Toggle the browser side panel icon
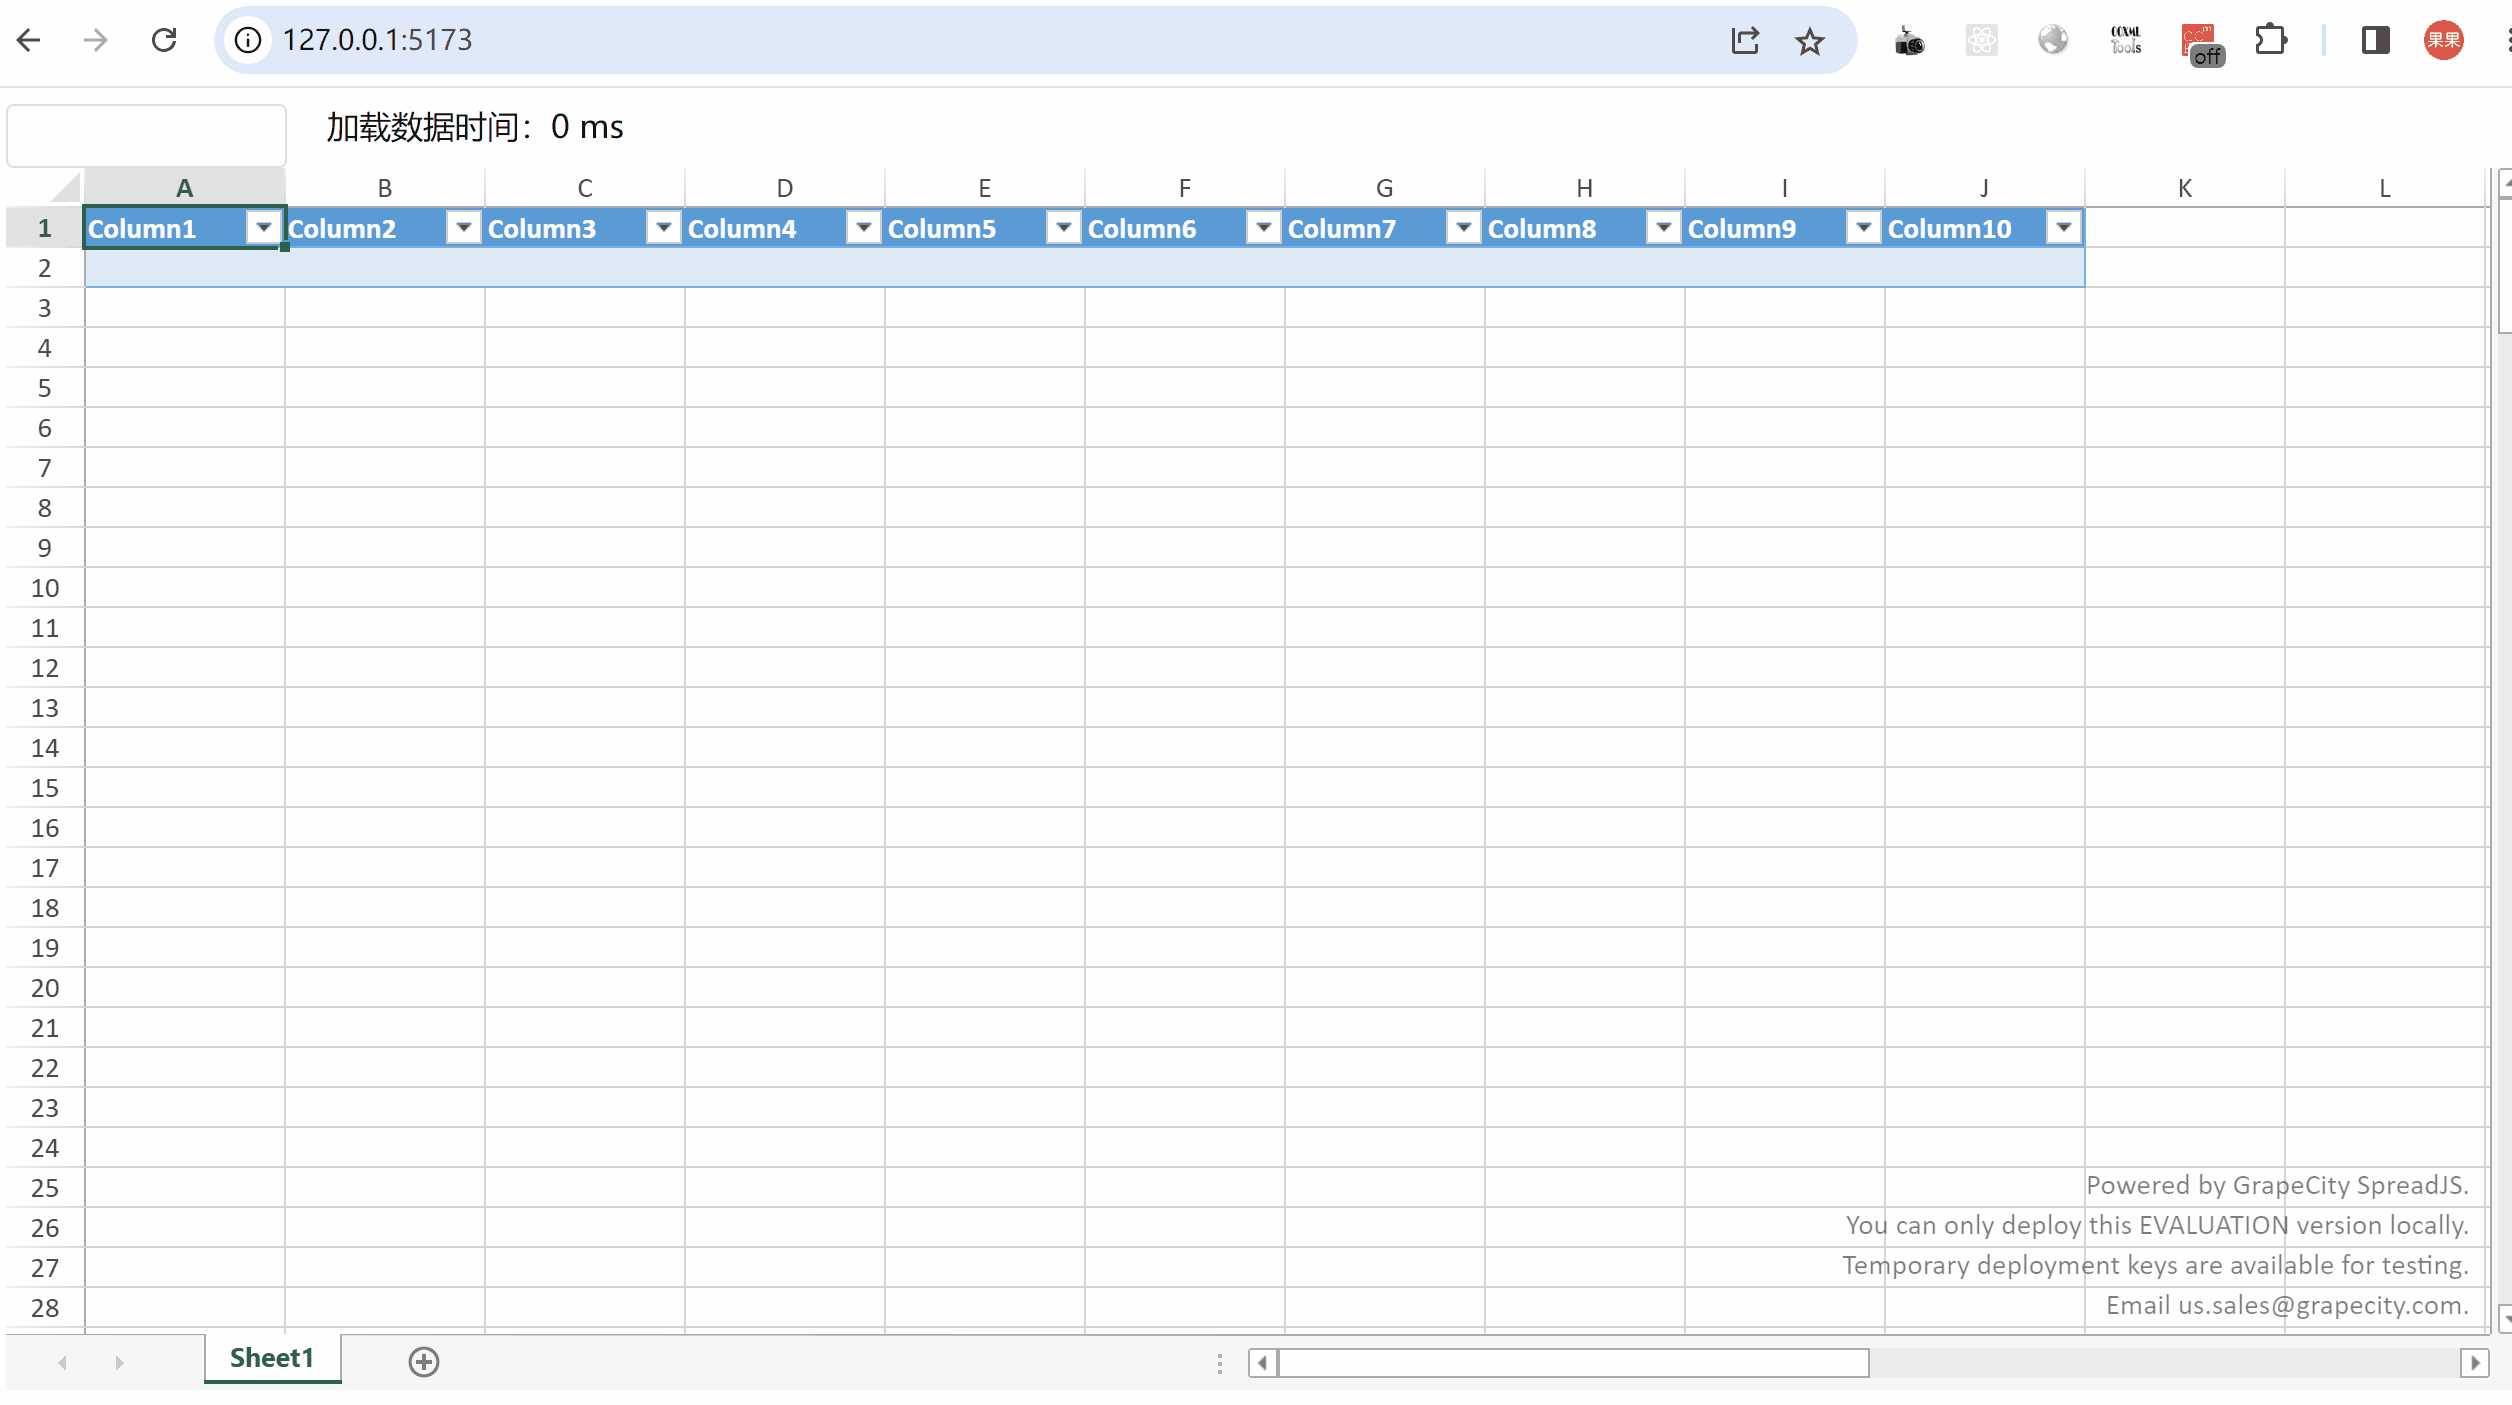Image resolution: width=2512 pixels, height=1405 pixels. 2375,40
